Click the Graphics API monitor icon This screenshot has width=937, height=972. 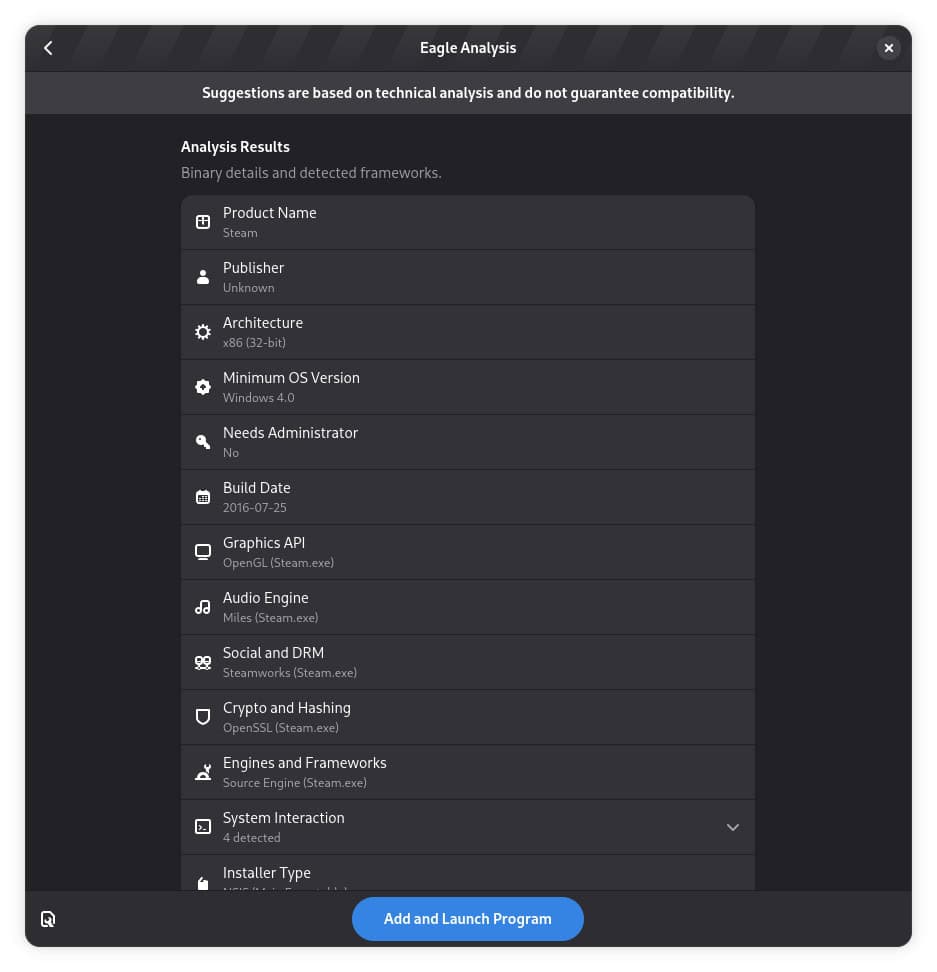click(x=203, y=551)
